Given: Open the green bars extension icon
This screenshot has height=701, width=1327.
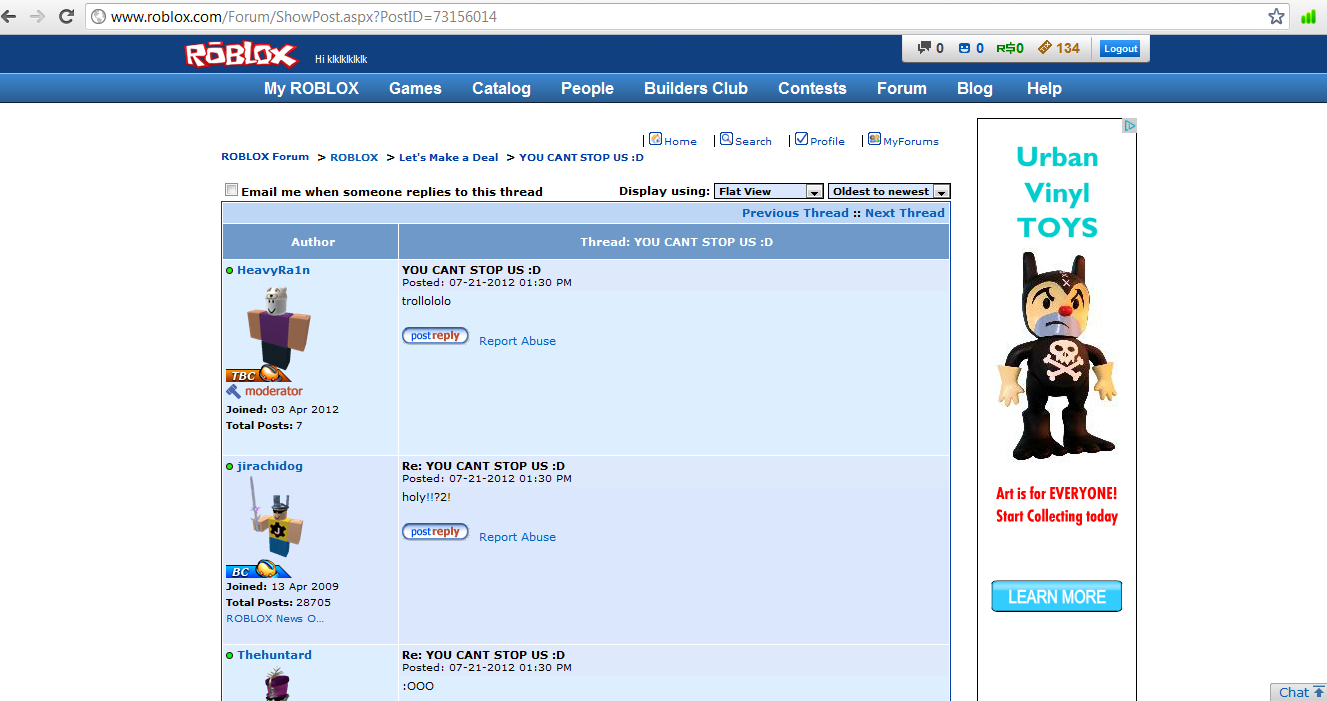Looking at the screenshot, I should point(1308,16).
